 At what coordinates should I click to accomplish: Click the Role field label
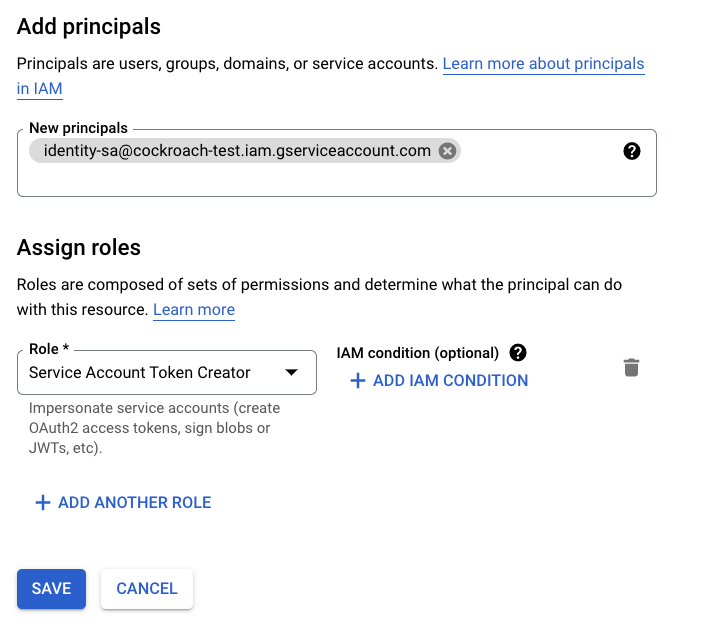pos(50,350)
